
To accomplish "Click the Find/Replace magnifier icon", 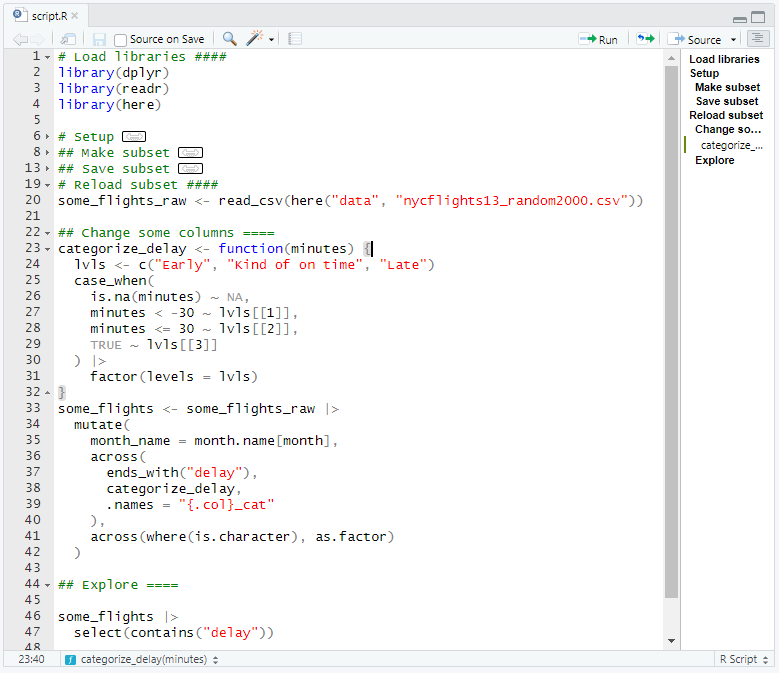I will pyautogui.click(x=230, y=39).
